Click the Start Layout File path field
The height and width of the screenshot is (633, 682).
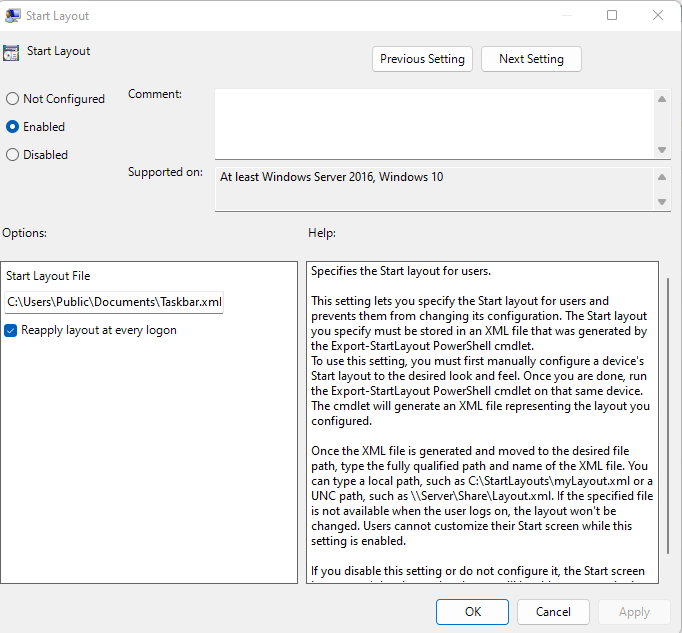click(x=114, y=302)
